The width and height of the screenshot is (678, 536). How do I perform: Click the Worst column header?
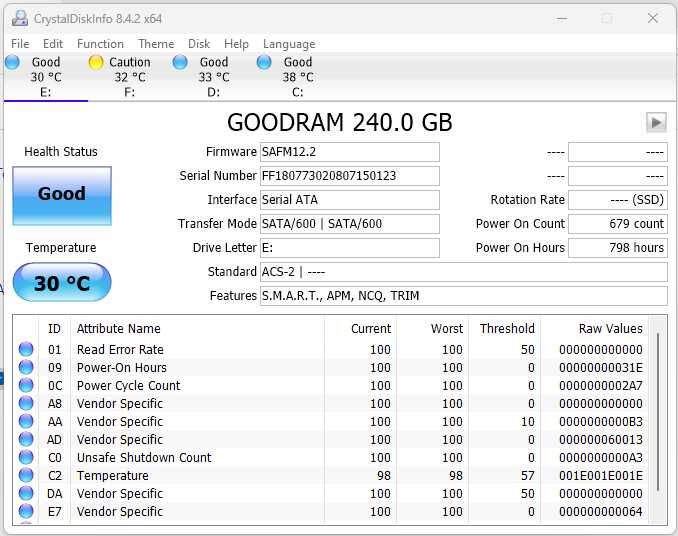tap(447, 329)
